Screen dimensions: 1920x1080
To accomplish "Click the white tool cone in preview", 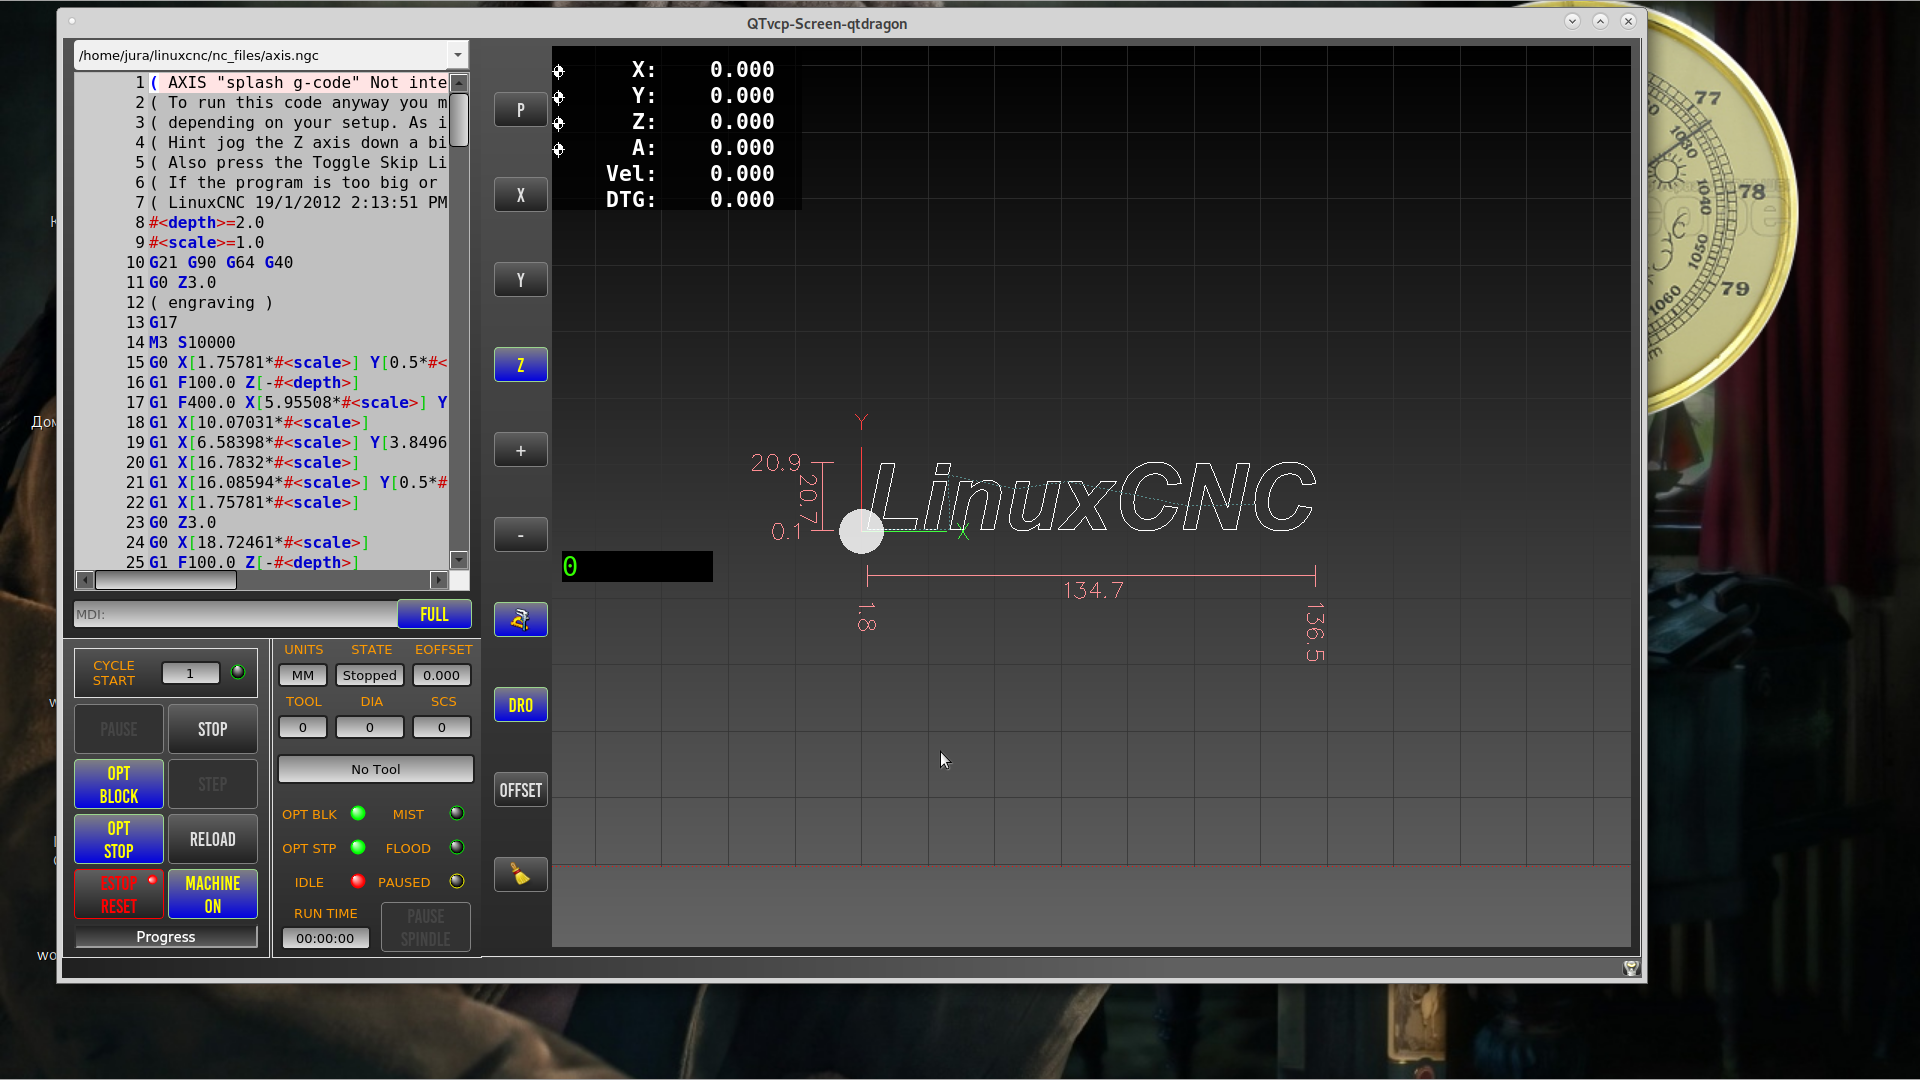I will click(861, 531).
